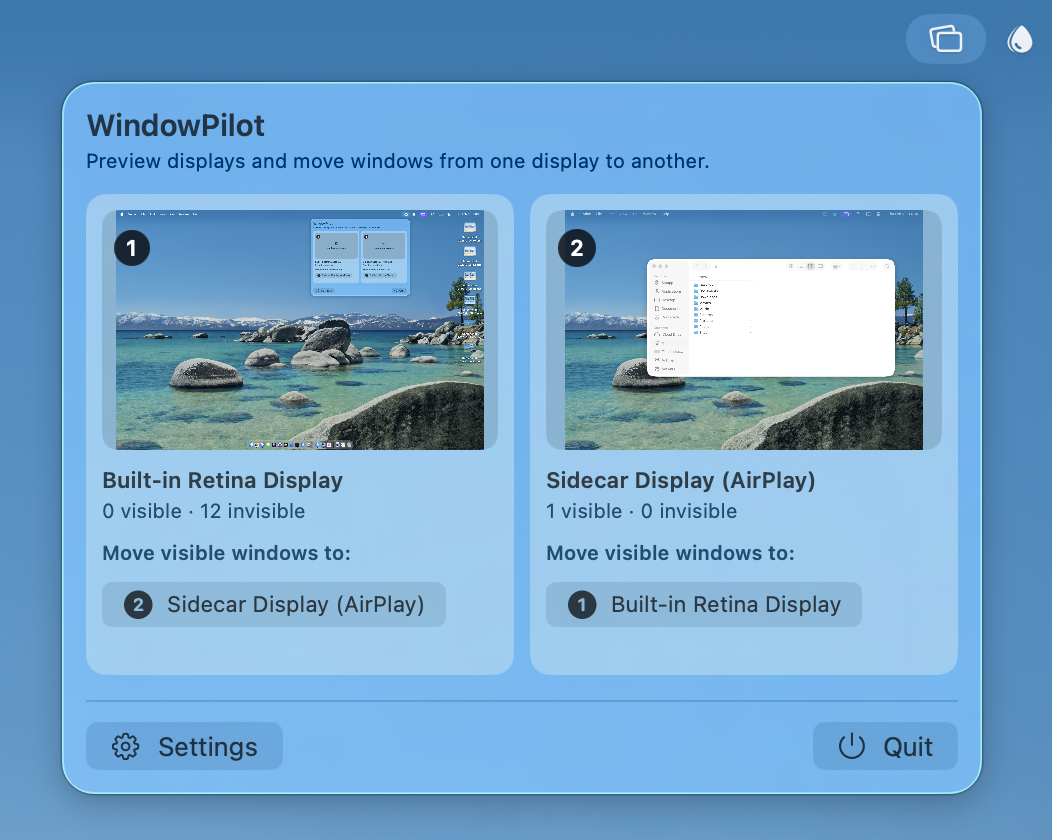The height and width of the screenshot is (840, 1052).
Task: Click the "Preview displays" description text
Action: point(398,161)
